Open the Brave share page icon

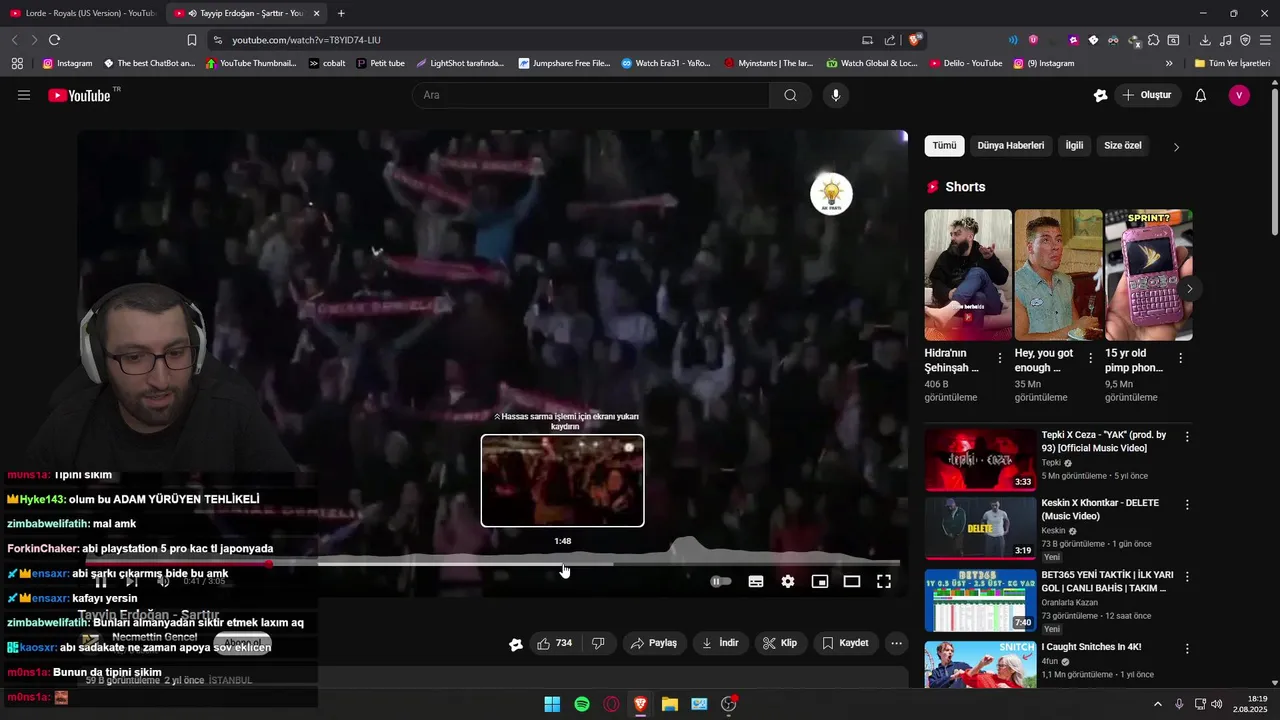click(890, 40)
